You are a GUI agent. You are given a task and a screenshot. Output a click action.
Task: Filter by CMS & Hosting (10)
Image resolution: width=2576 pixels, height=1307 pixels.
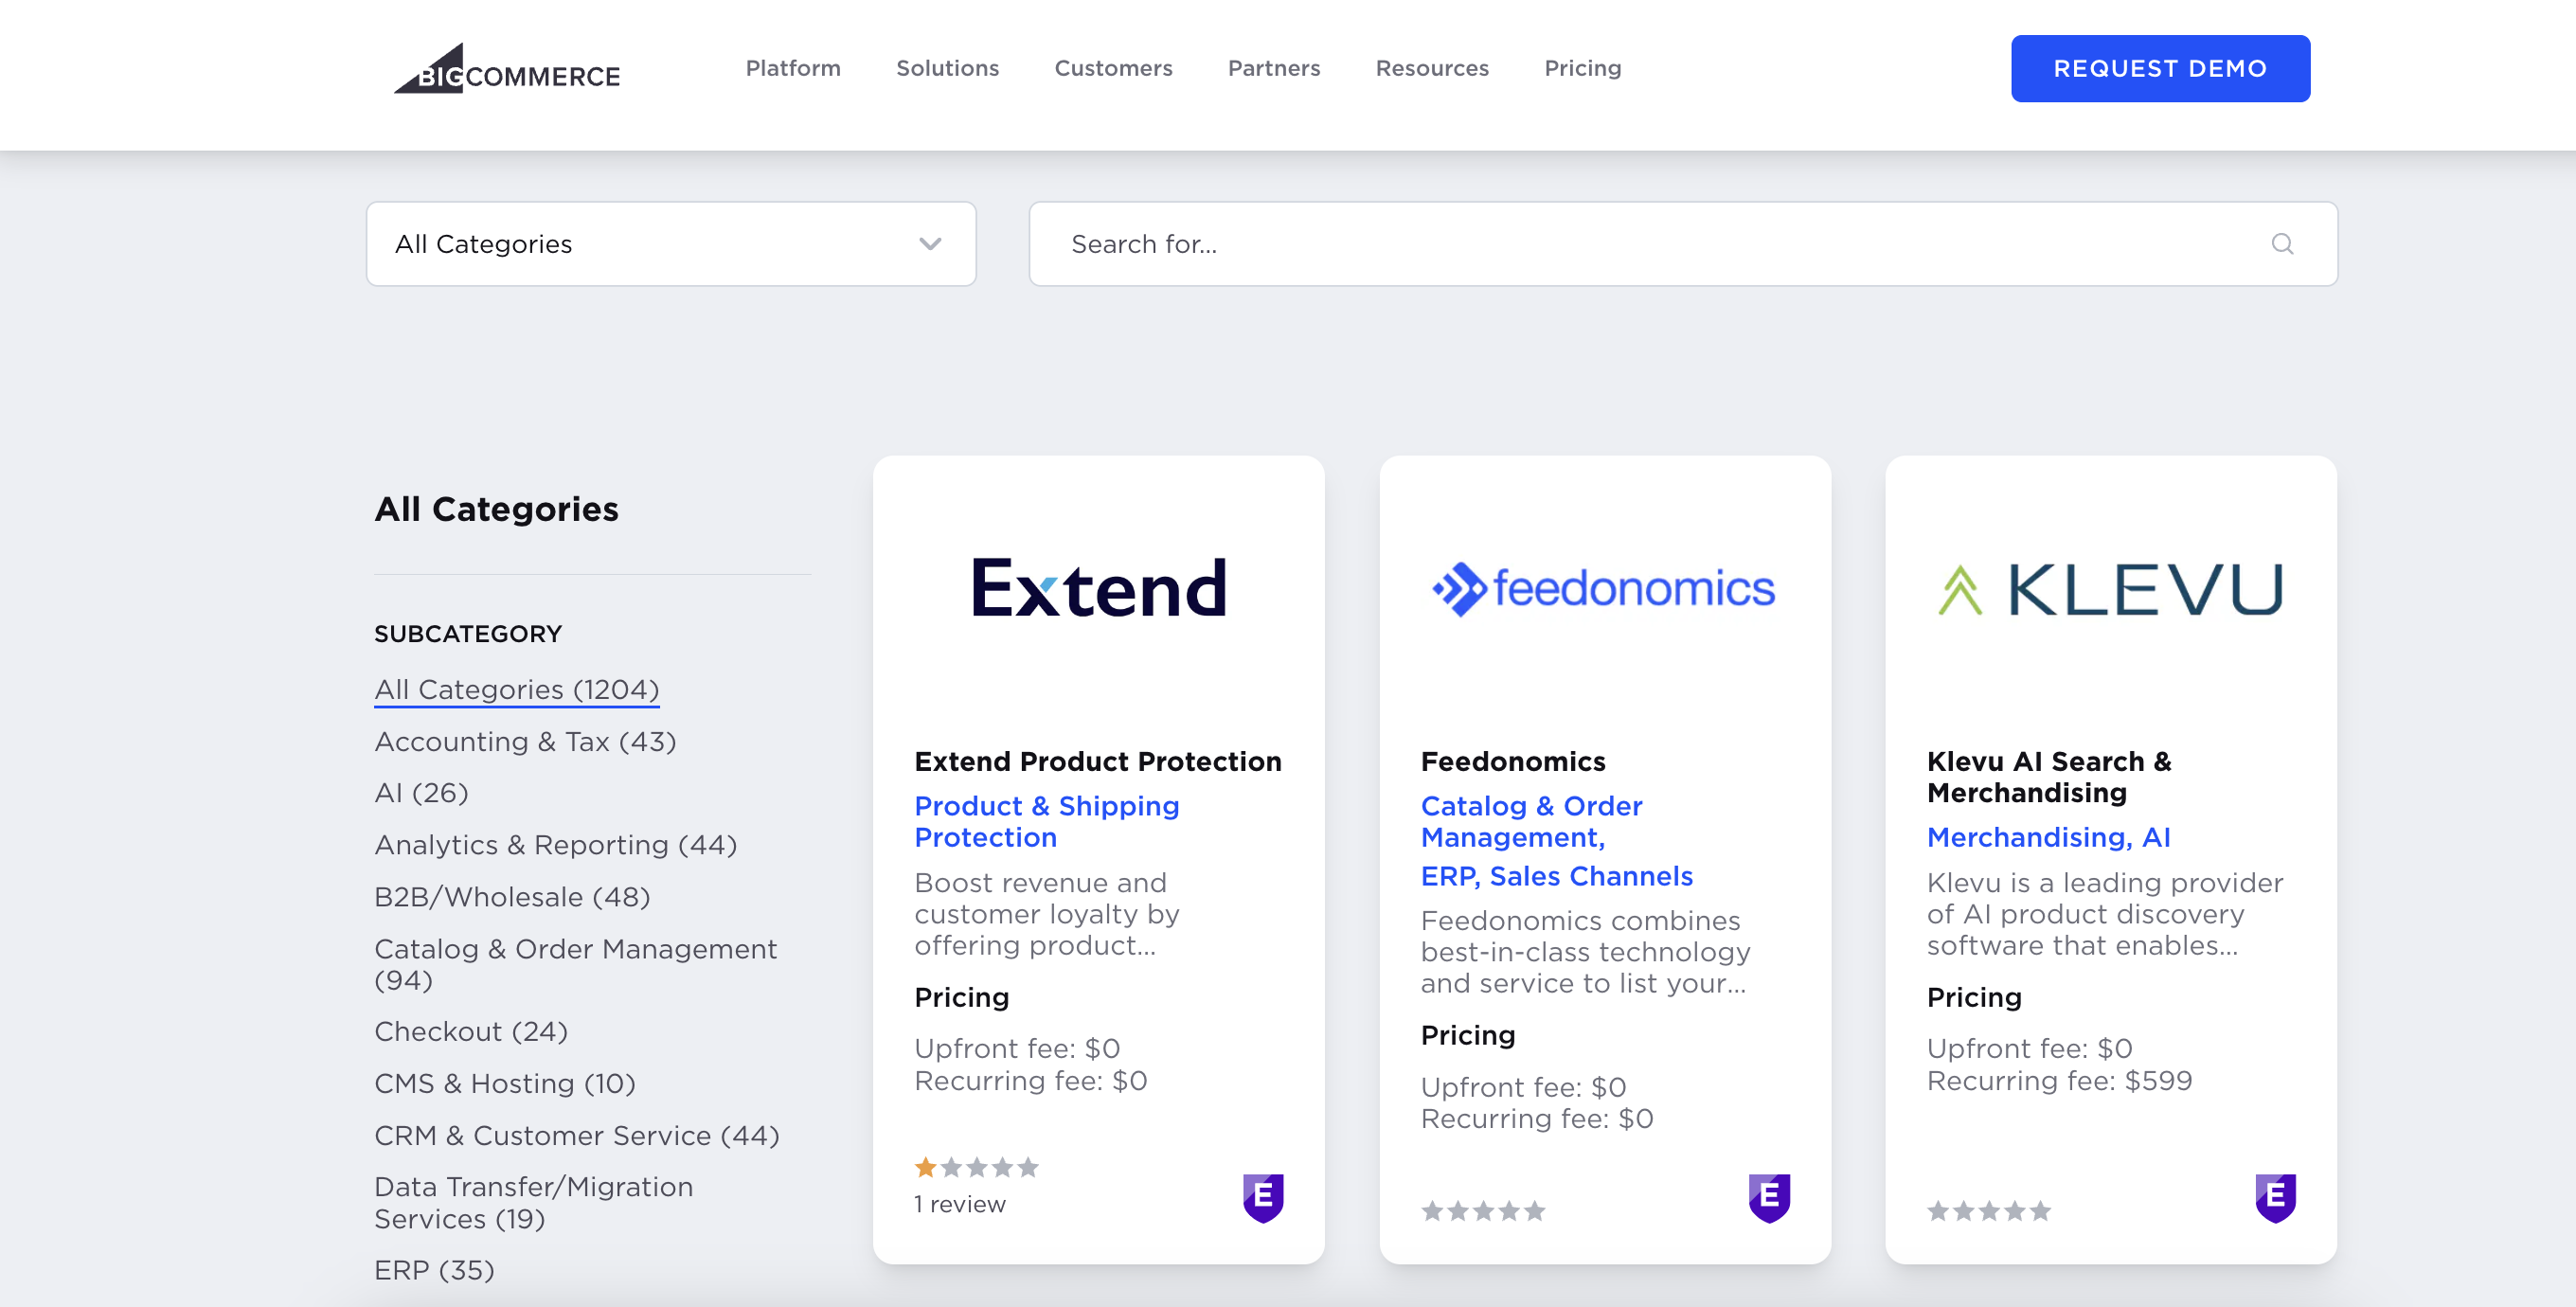504,1084
